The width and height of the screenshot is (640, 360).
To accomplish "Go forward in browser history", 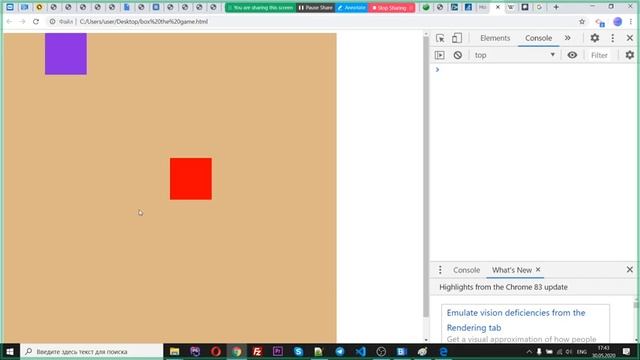I will [x=22, y=22].
